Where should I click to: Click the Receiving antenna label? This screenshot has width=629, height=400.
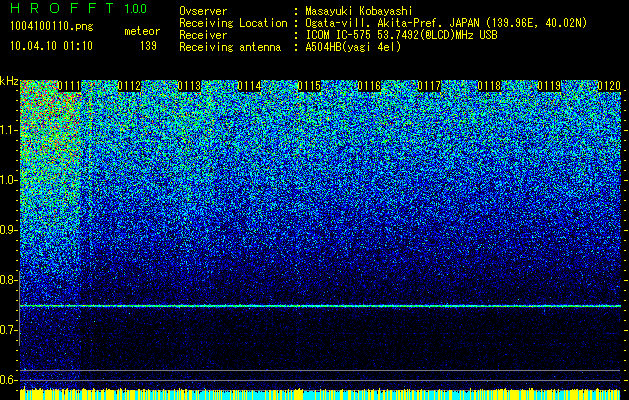click(230, 47)
